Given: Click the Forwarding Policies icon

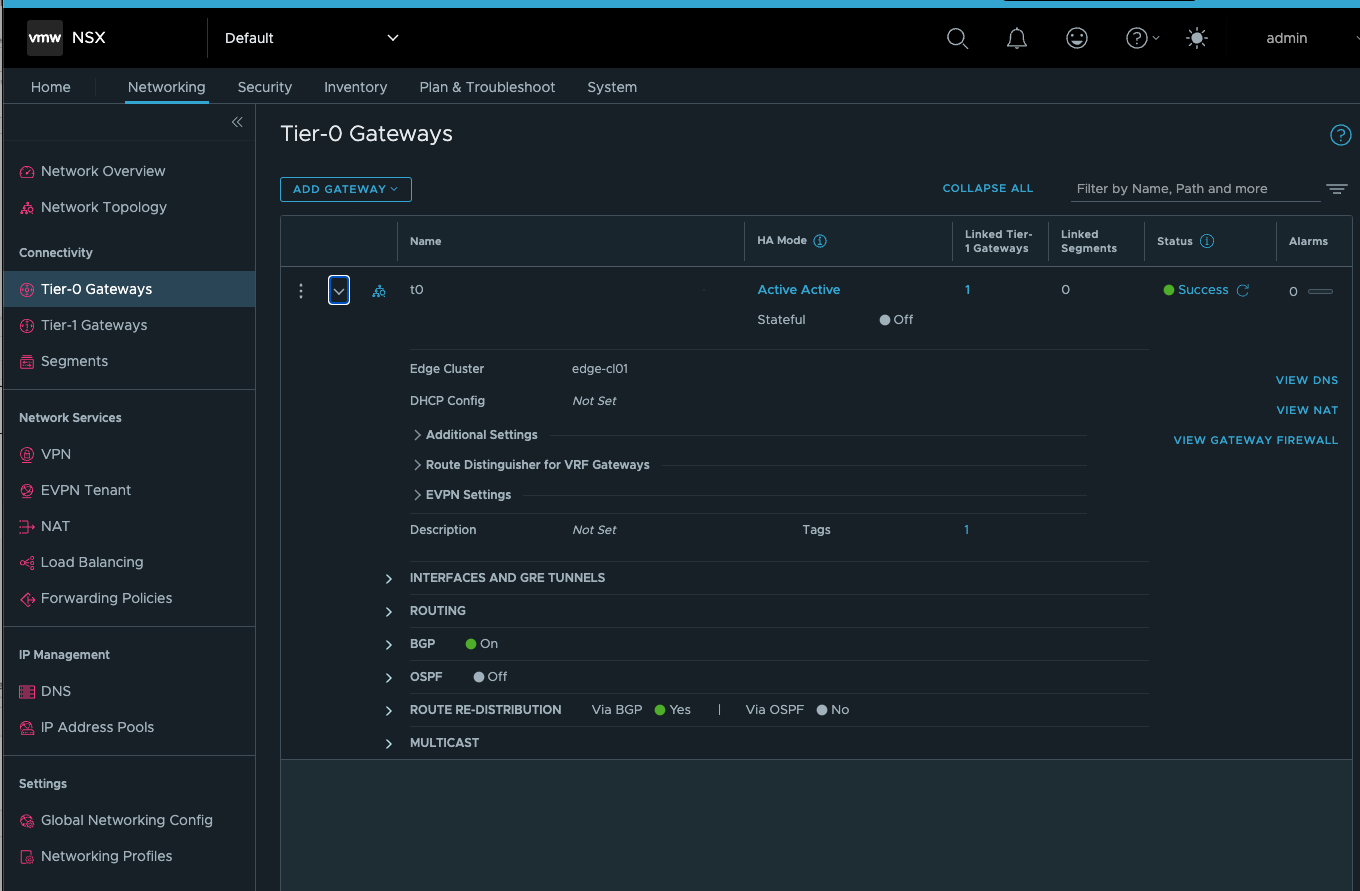Looking at the screenshot, I should 27,599.
